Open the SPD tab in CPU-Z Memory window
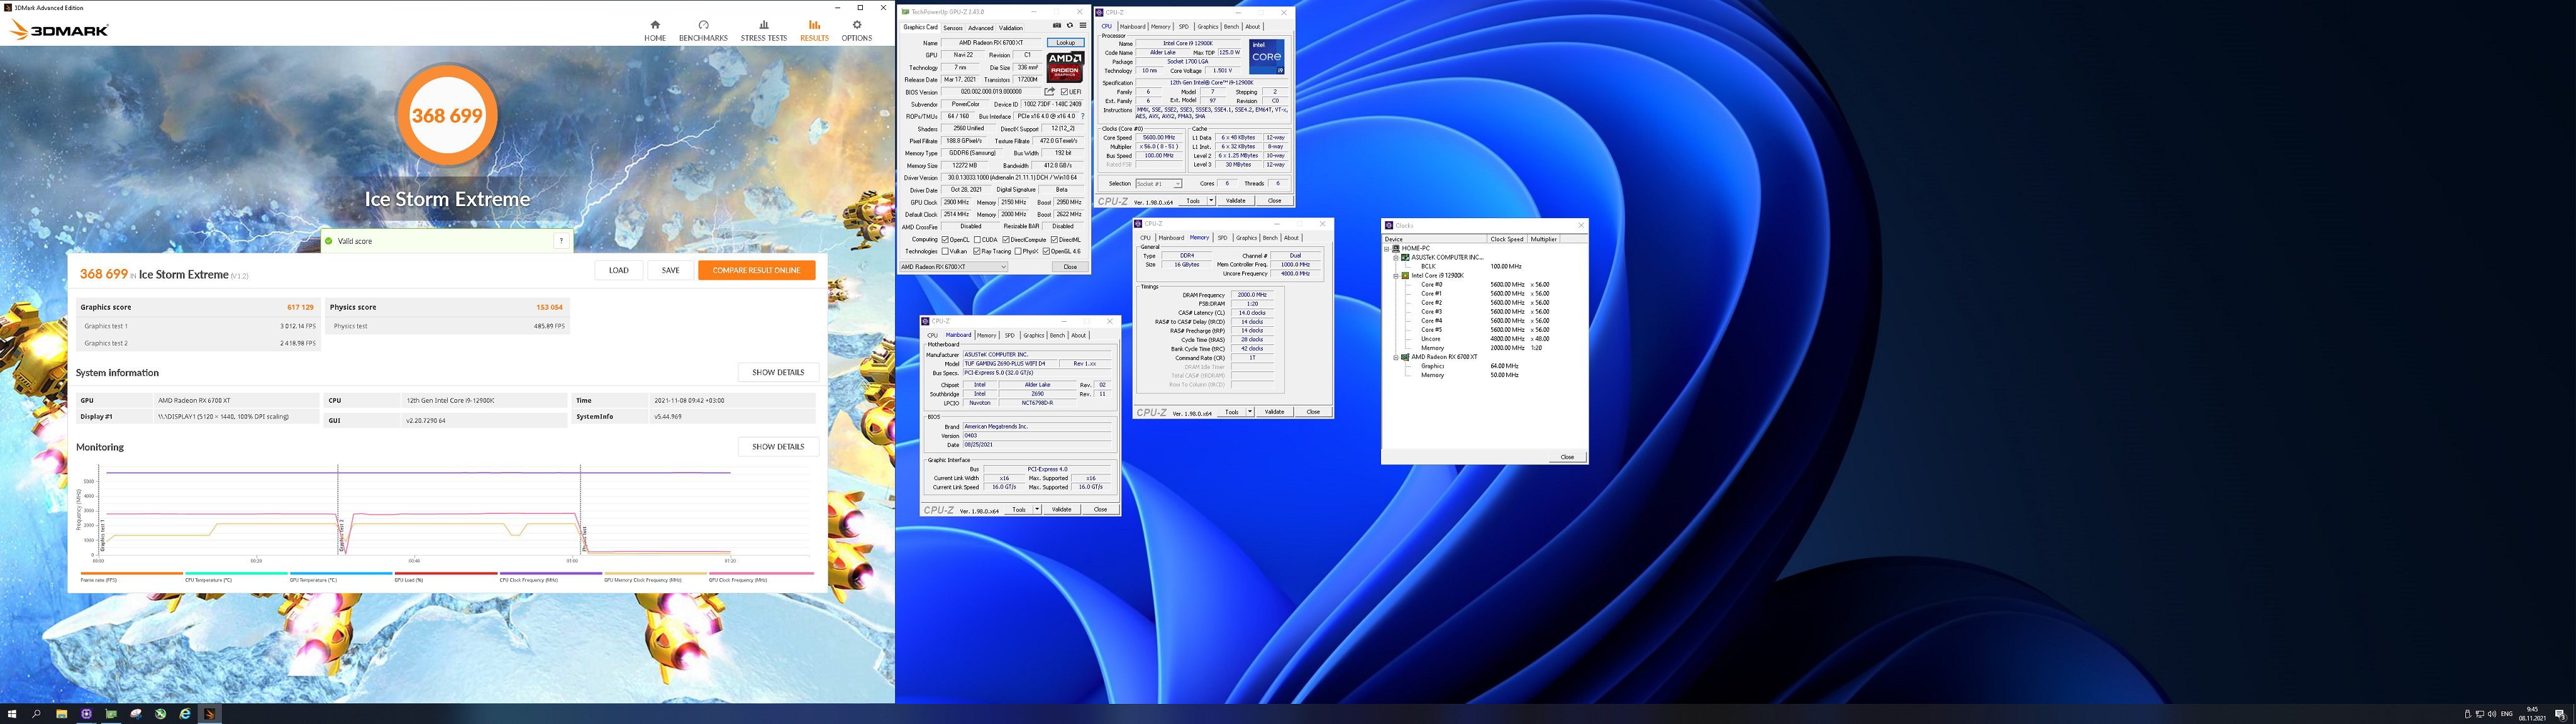 click(x=1222, y=238)
